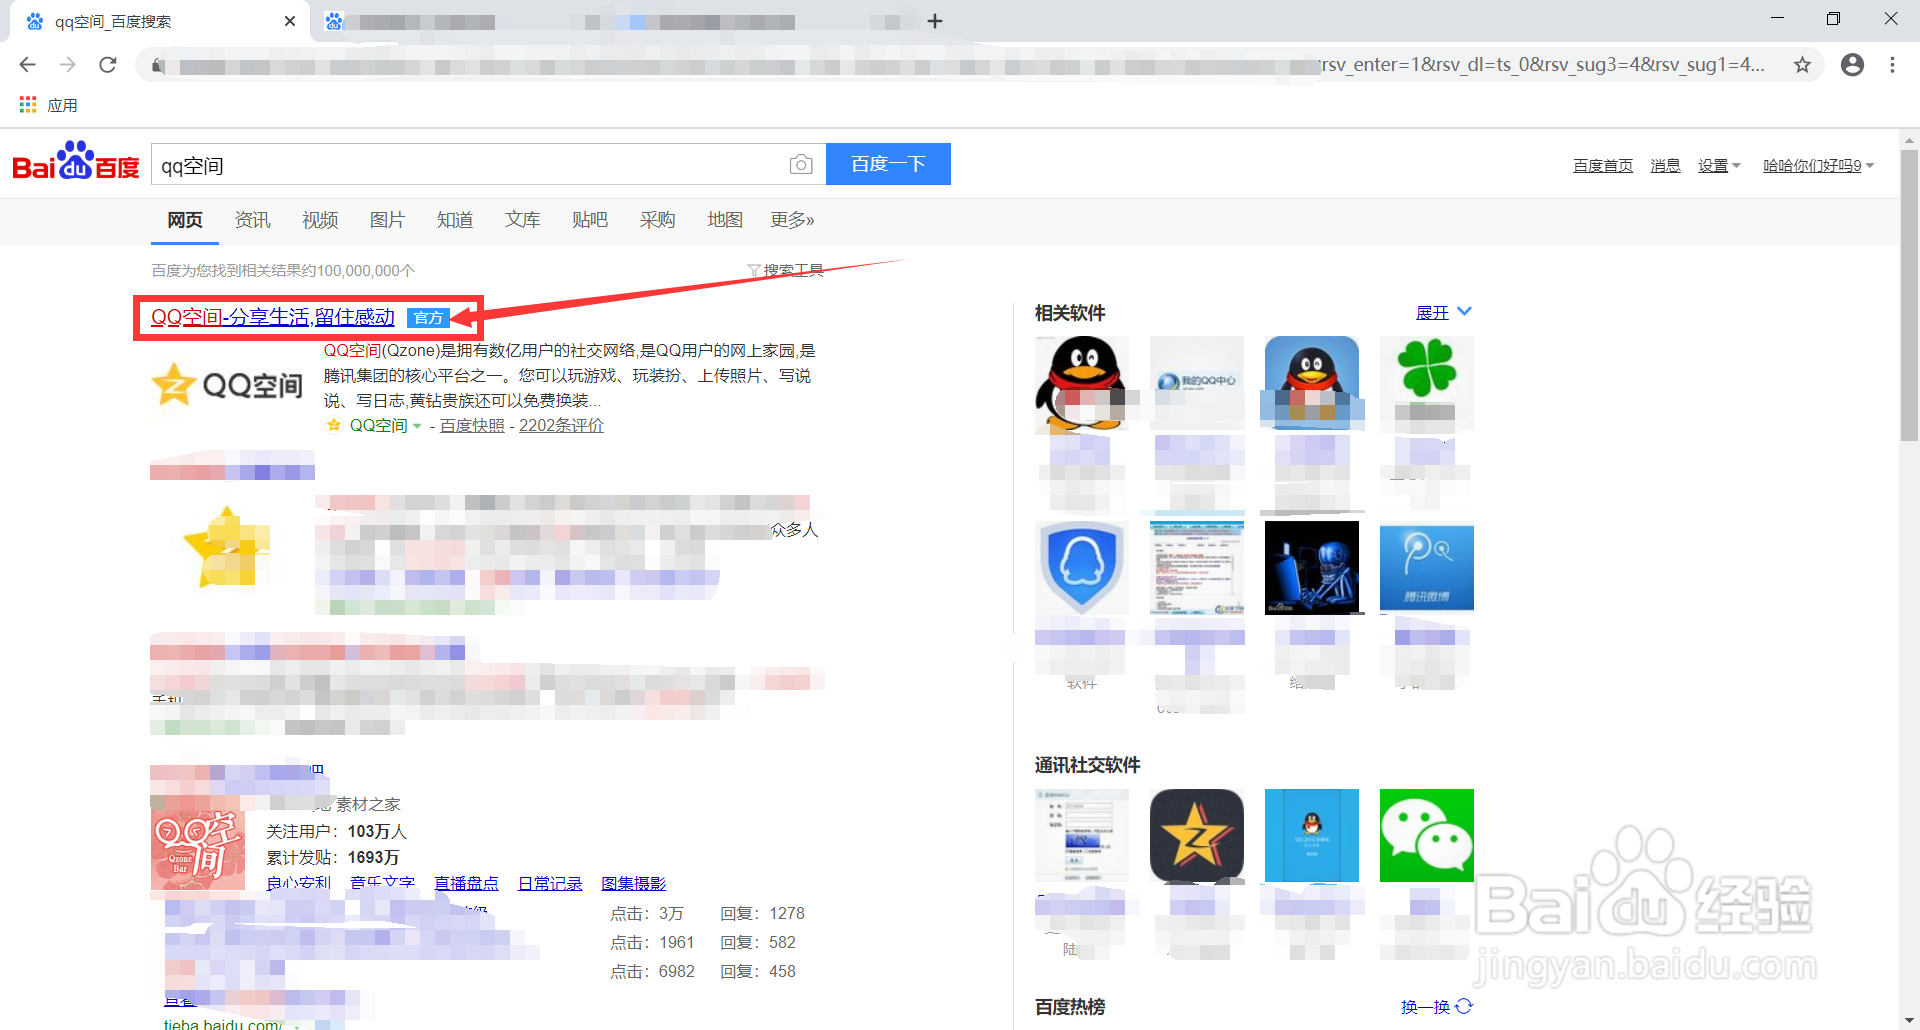Open a new browser tab
The image size is (1920, 1030).
935,21
